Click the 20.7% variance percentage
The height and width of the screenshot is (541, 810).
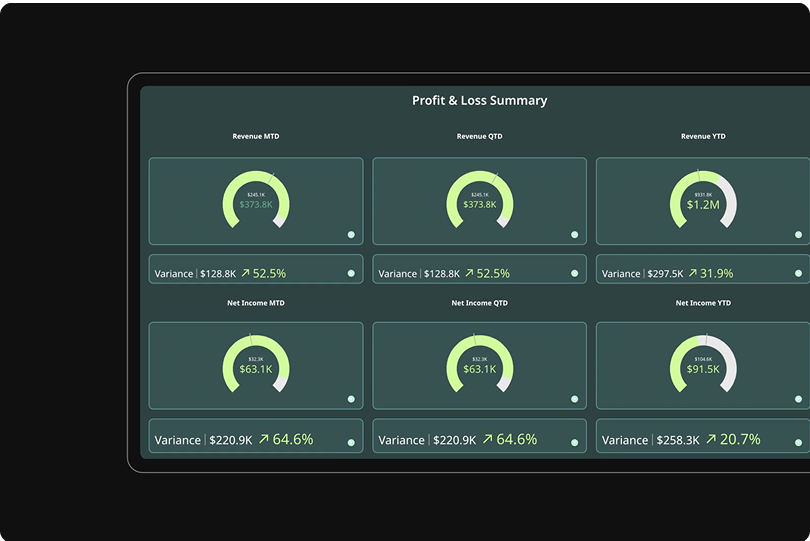pyautogui.click(x=740, y=439)
